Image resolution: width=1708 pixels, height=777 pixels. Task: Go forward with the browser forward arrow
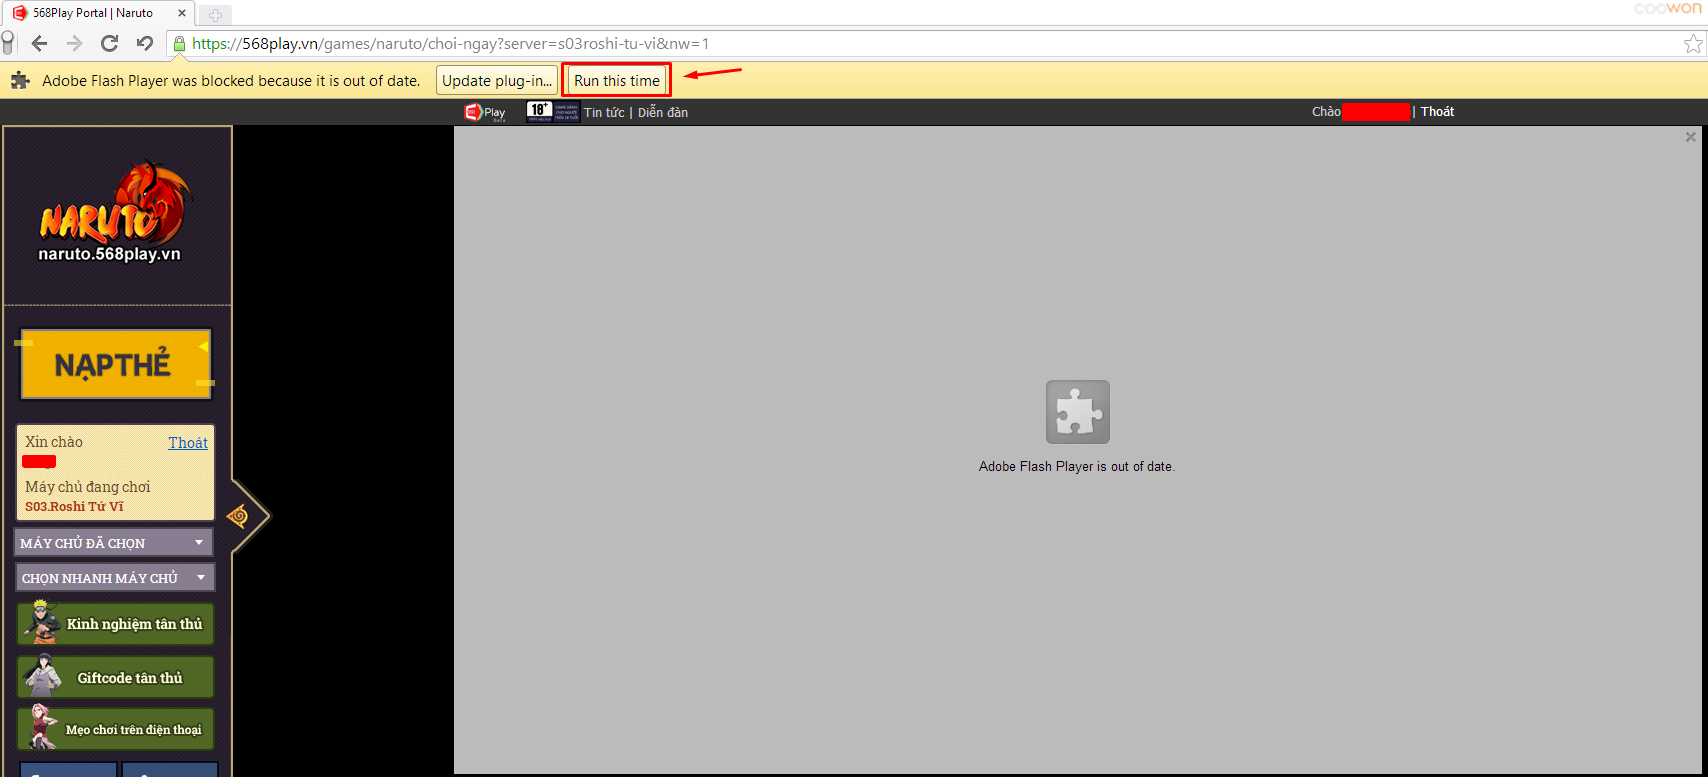75,43
